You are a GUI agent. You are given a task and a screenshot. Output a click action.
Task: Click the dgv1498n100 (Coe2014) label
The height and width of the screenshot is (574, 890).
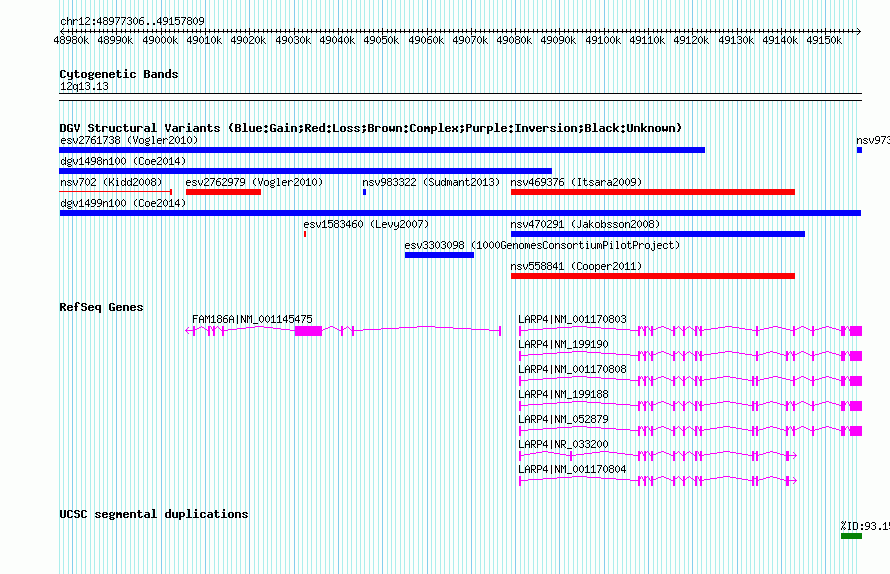click(123, 161)
